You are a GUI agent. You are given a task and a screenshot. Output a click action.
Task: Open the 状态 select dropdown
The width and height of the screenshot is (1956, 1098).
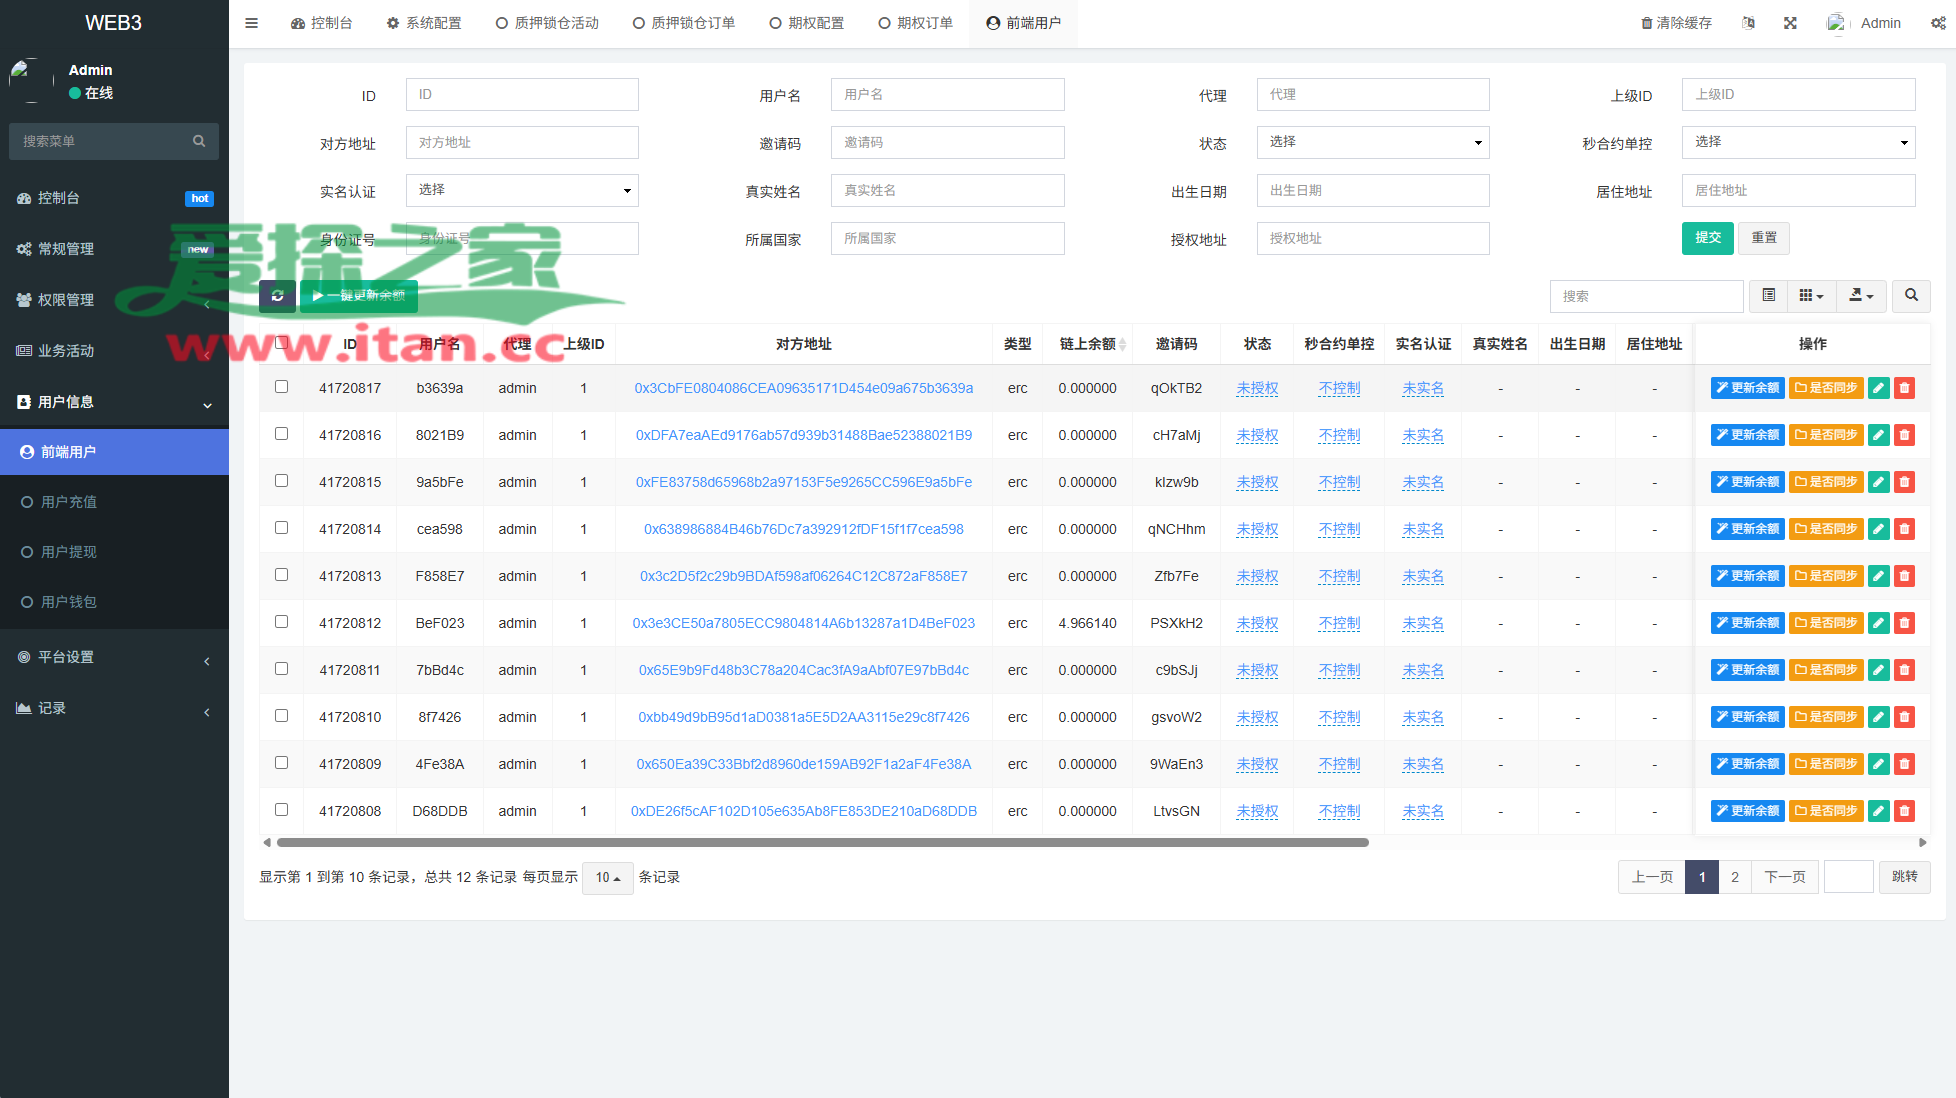pos(1372,142)
